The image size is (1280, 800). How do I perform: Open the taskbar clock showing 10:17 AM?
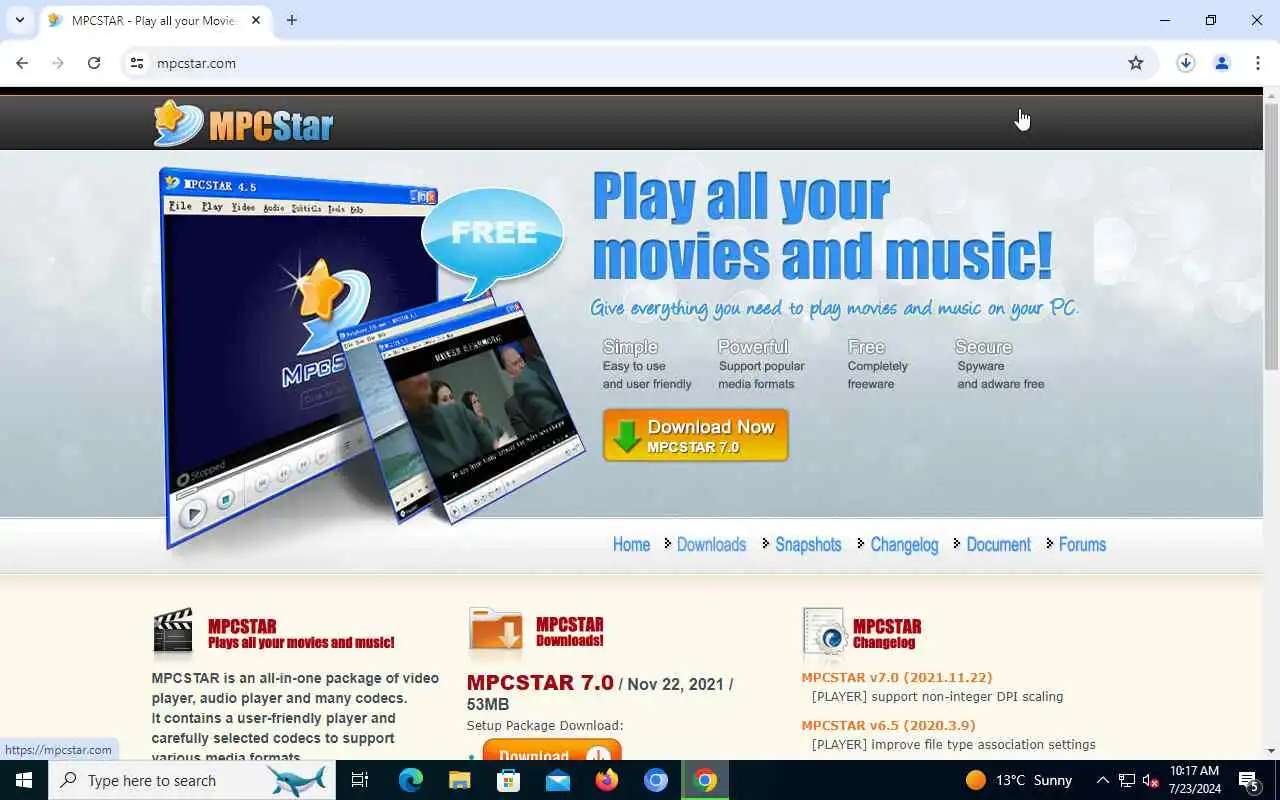pos(1194,780)
